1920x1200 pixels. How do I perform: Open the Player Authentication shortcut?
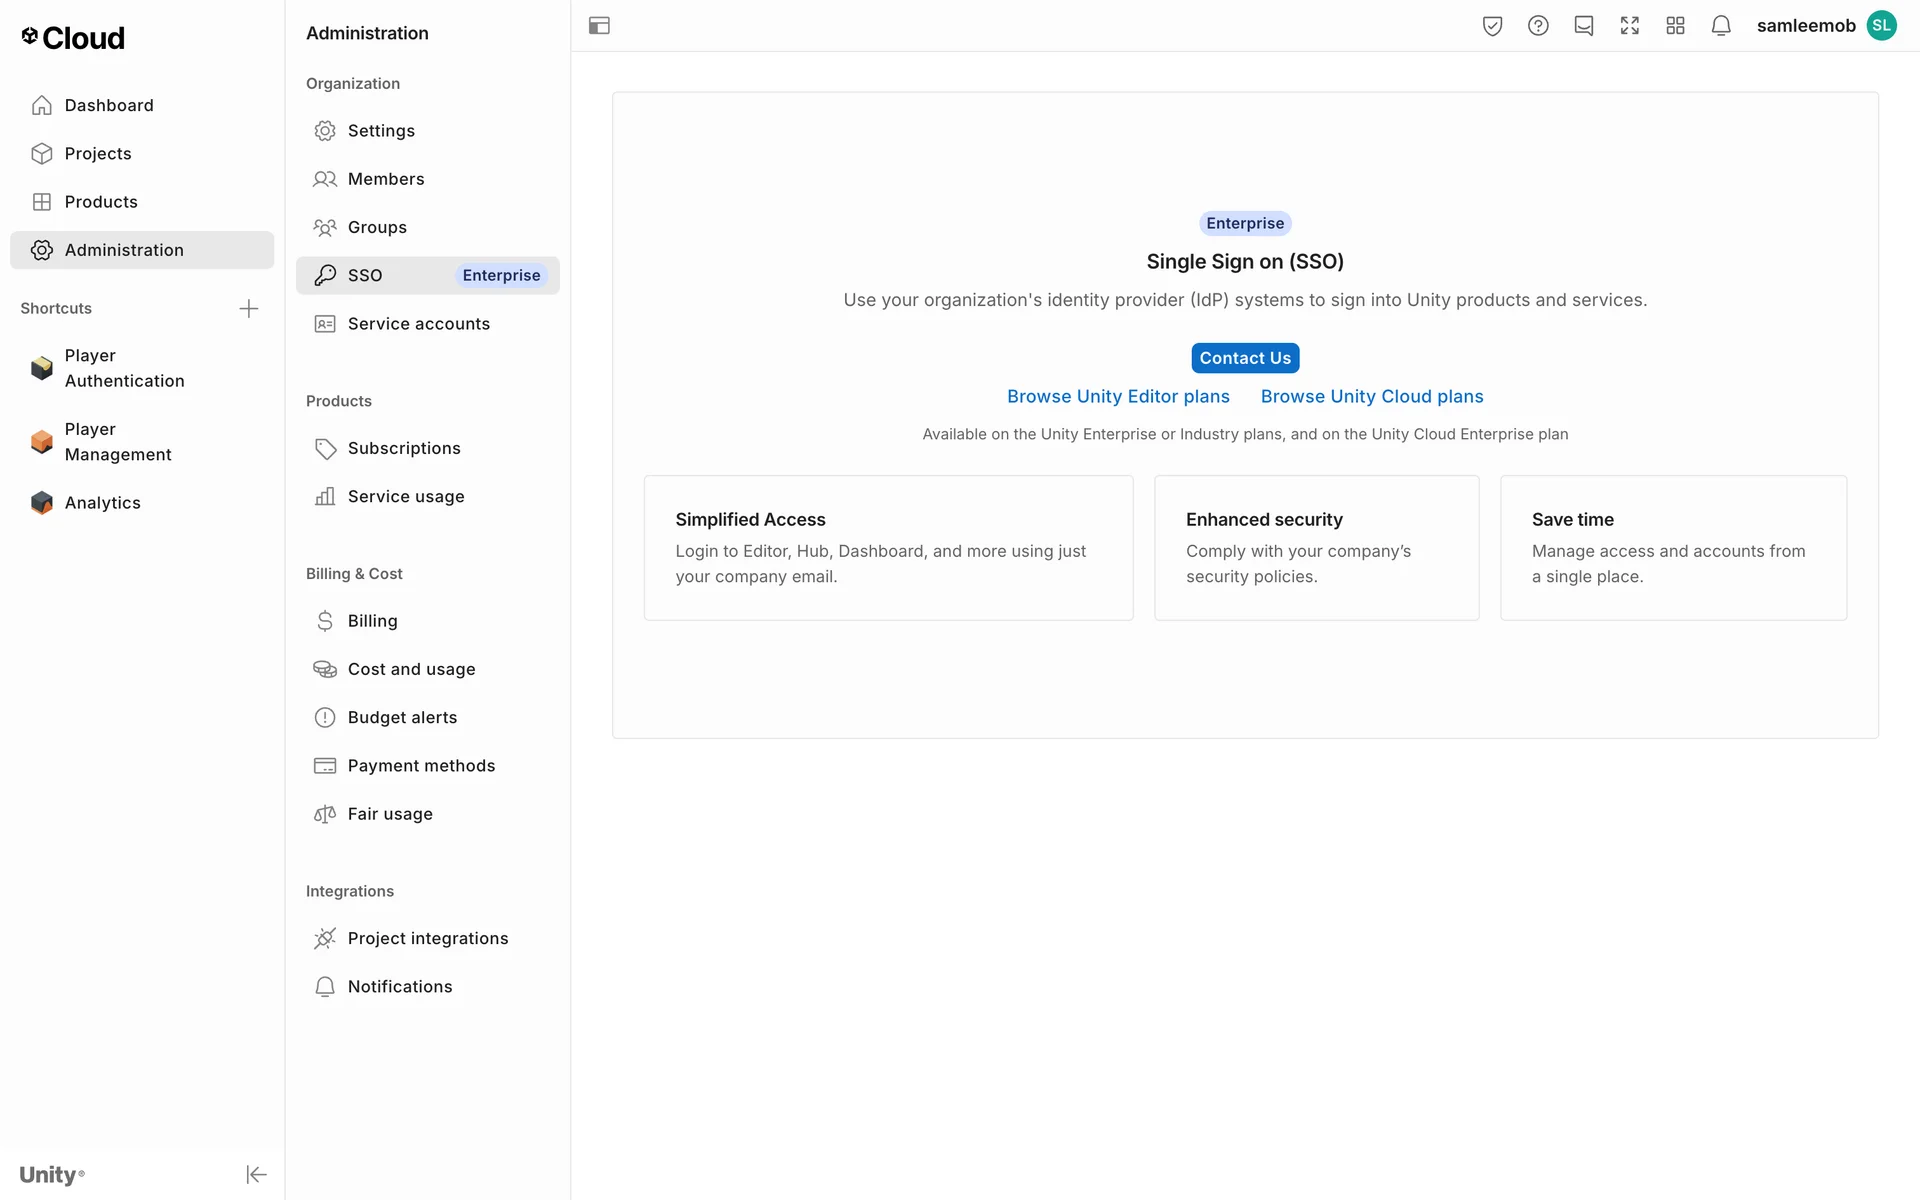pyautogui.click(x=124, y=368)
